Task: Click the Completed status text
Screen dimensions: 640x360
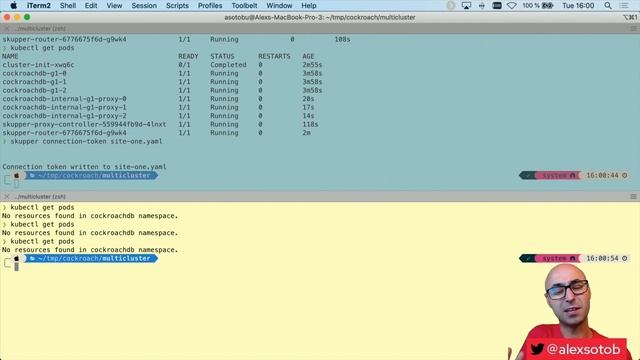Action: click(x=228, y=65)
